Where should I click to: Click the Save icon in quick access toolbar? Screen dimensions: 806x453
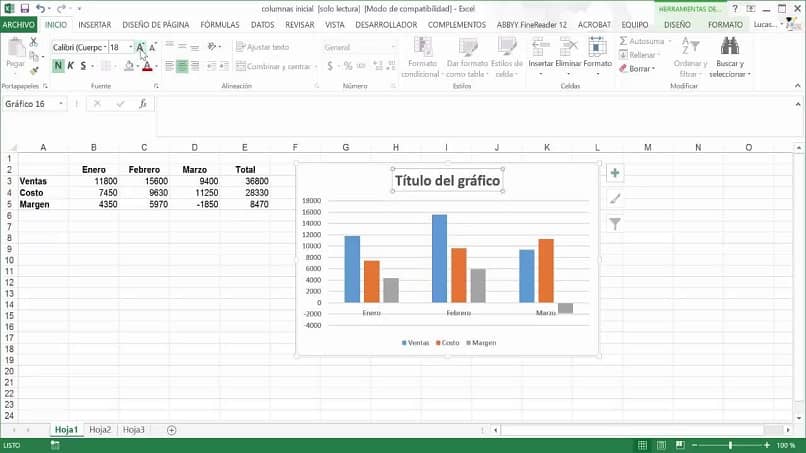coord(25,9)
